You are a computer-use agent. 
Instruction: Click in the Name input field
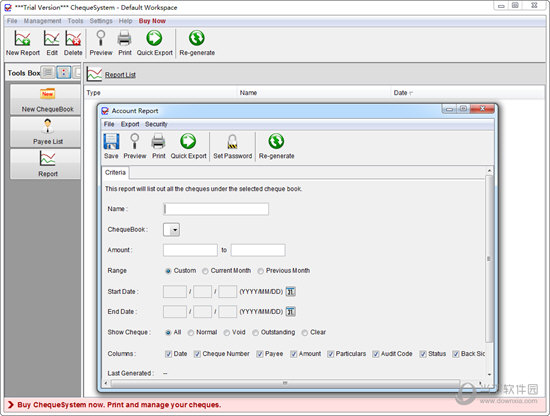pyautogui.click(x=216, y=209)
